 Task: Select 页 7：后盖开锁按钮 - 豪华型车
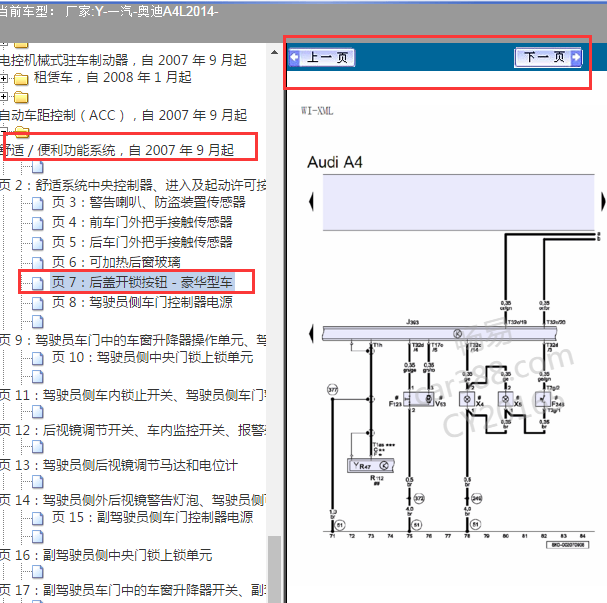(142, 282)
